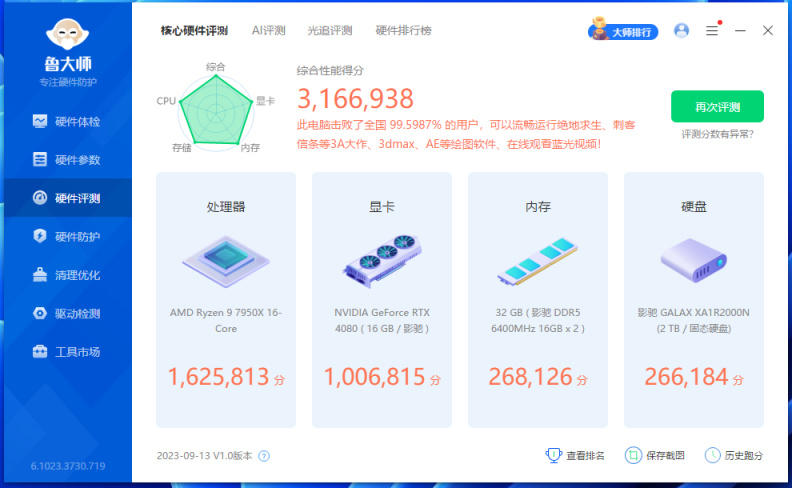Open the 历史跑分 link

[x=744, y=456]
